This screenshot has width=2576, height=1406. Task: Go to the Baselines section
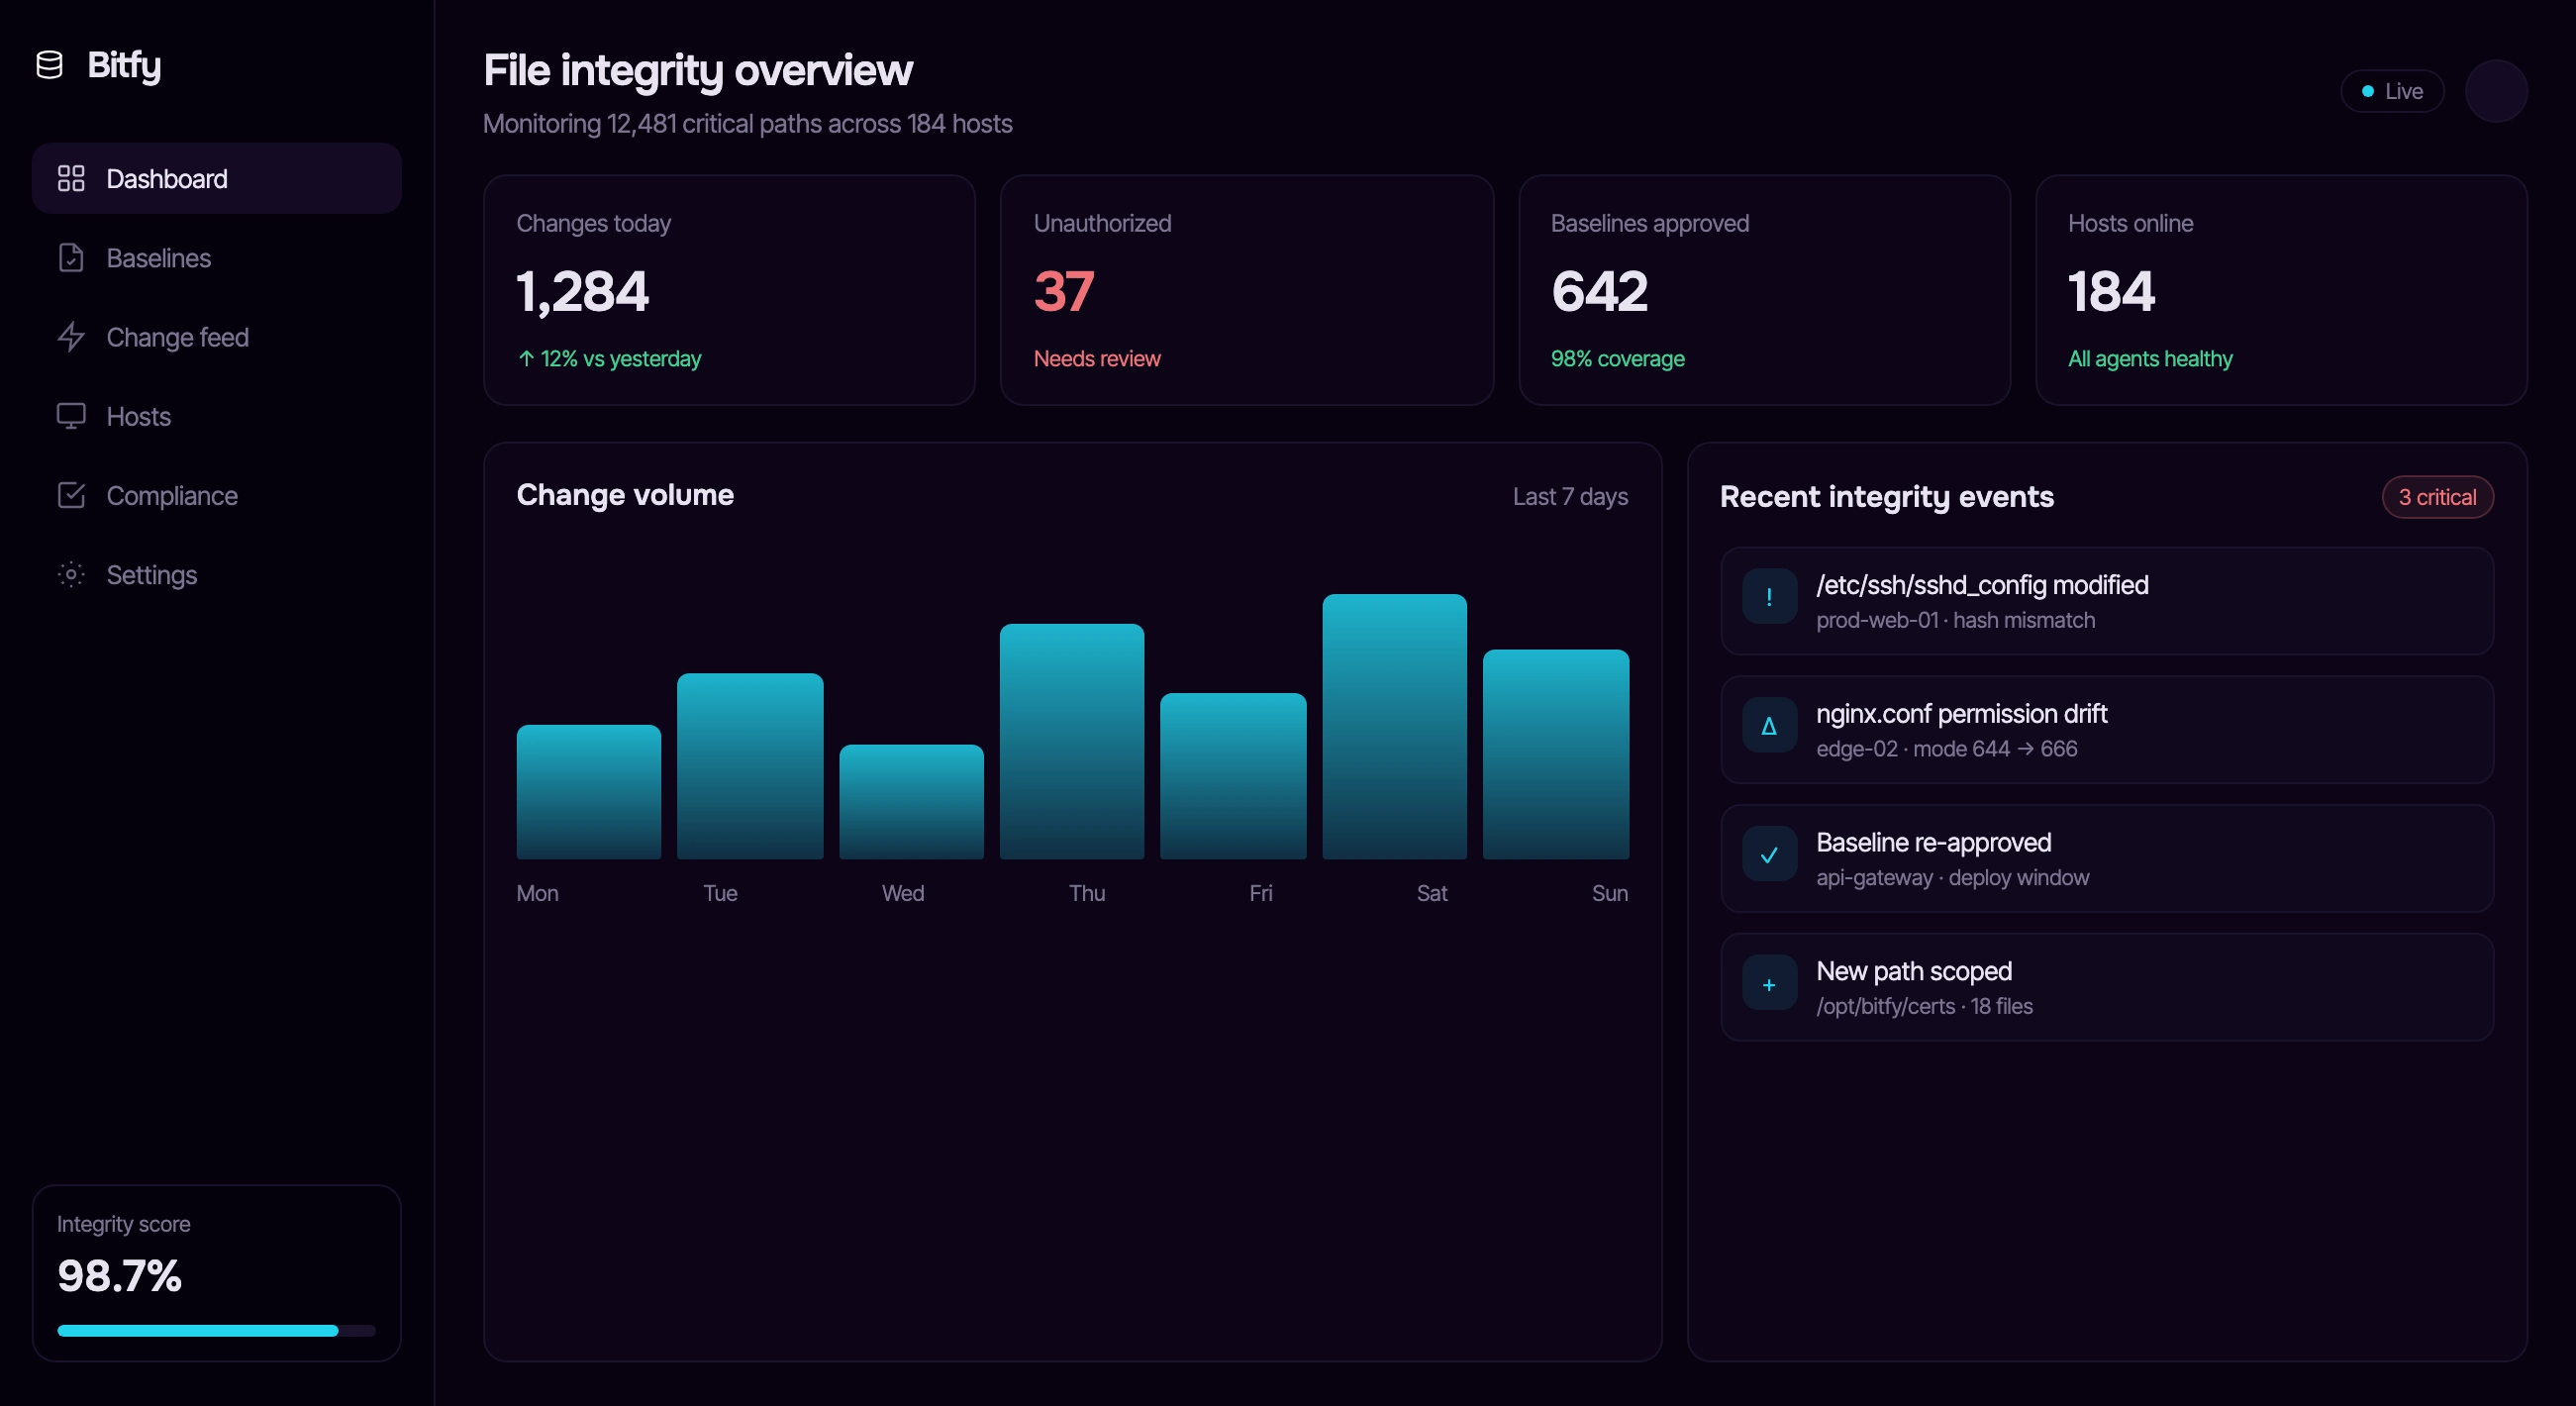point(216,257)
